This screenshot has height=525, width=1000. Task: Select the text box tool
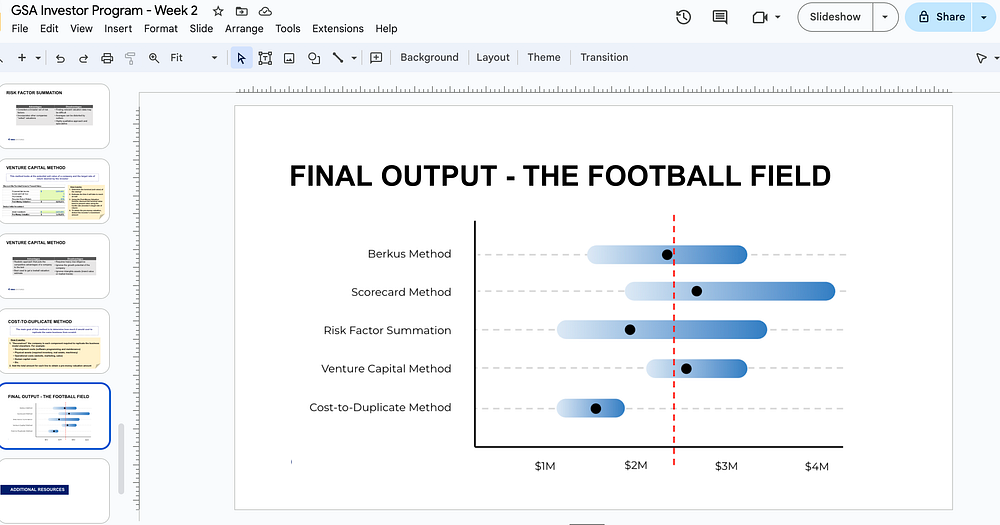265,58
